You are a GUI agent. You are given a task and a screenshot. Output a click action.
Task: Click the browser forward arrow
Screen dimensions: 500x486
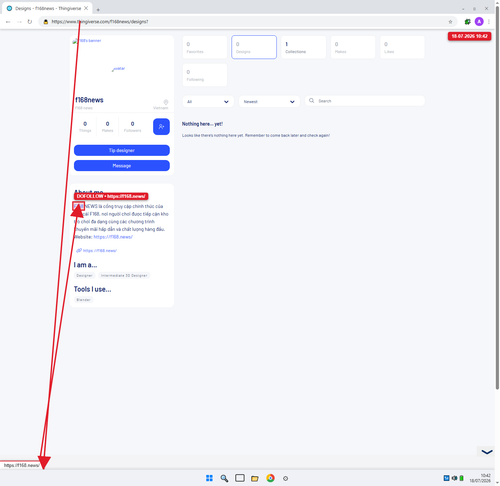coord(19,22)
